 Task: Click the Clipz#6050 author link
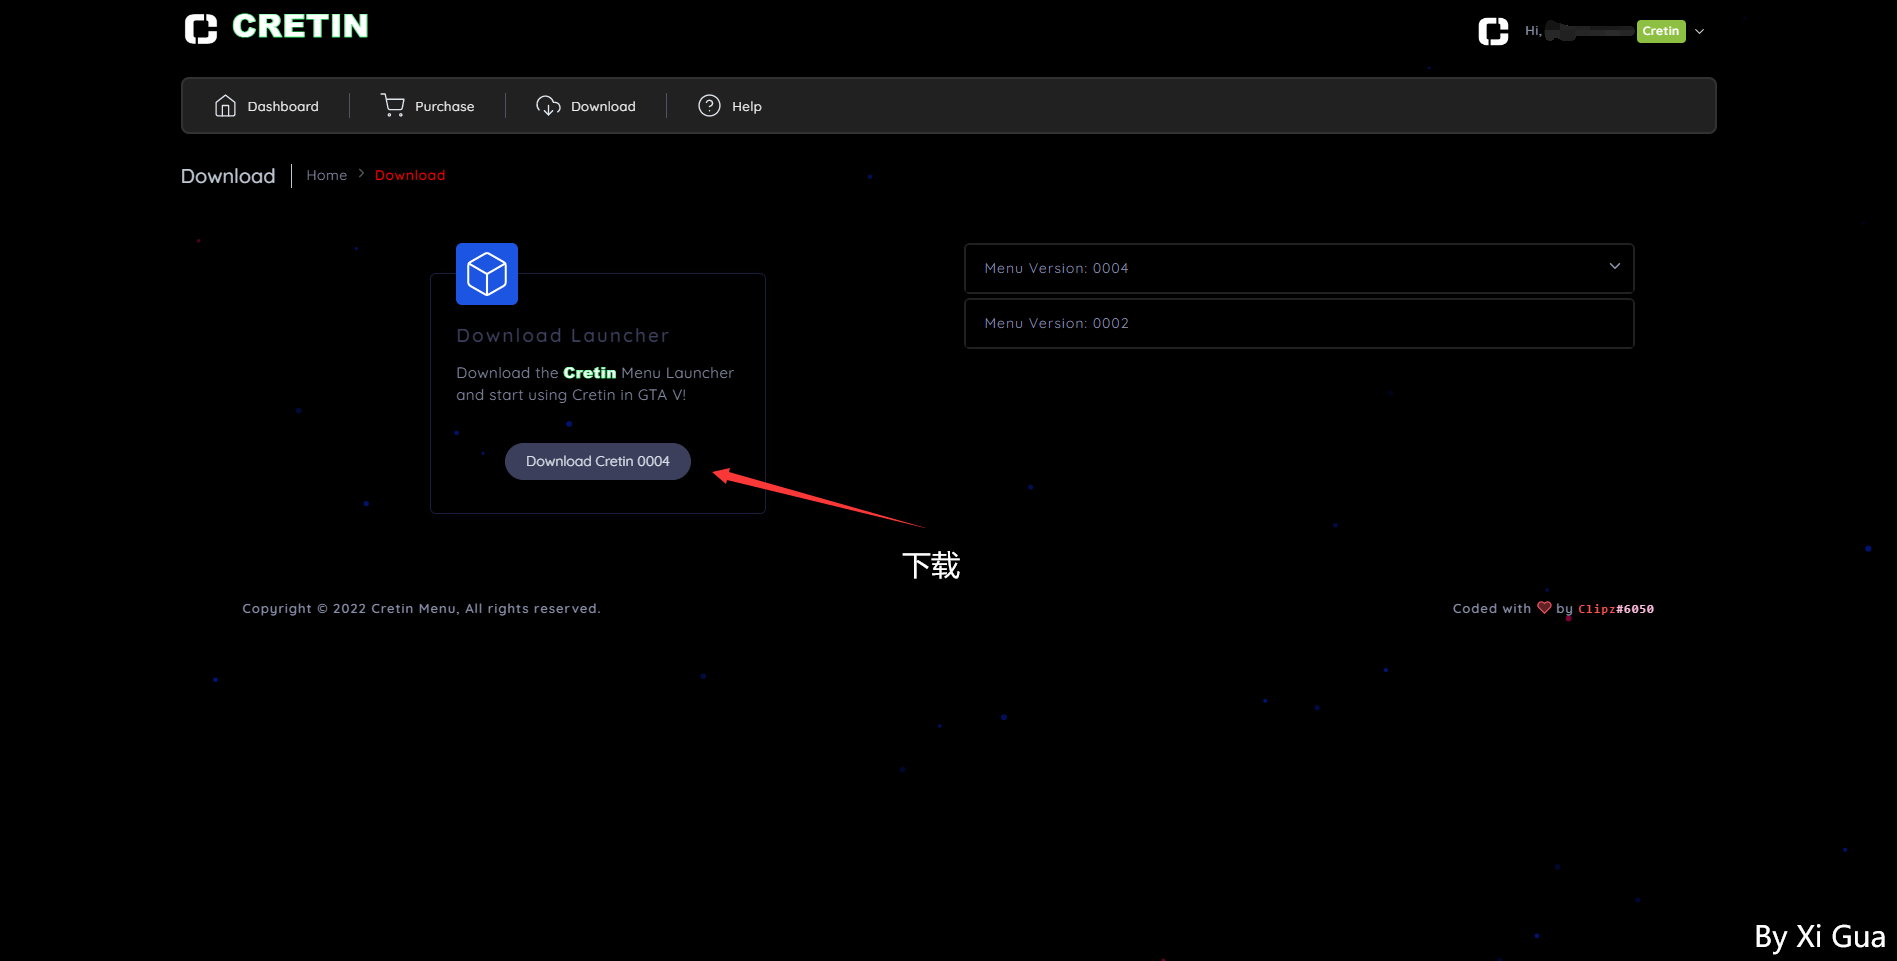point(1616,609)
